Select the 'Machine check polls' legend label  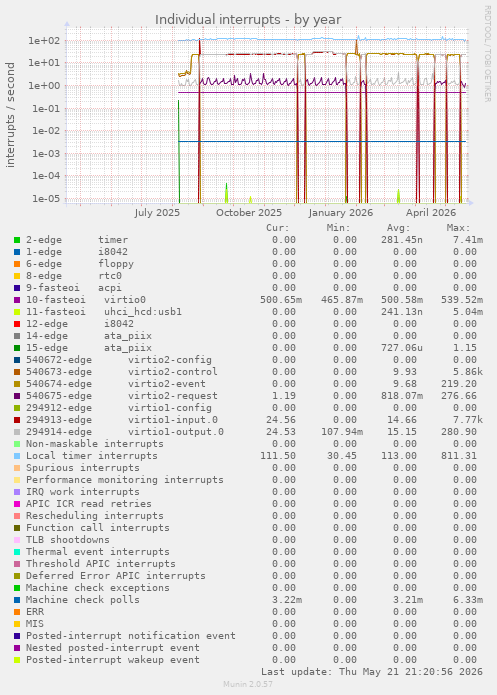click(x=82, y=600)
